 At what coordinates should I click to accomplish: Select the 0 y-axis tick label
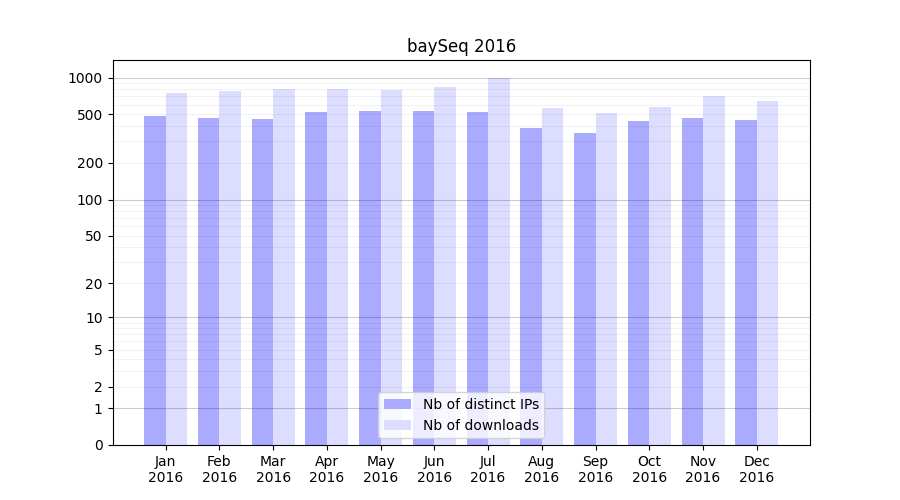(x=98, y=445)
